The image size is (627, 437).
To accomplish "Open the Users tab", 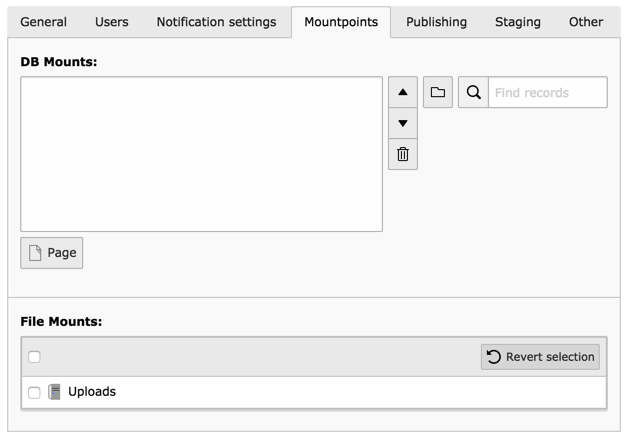I will pos(111,22).
